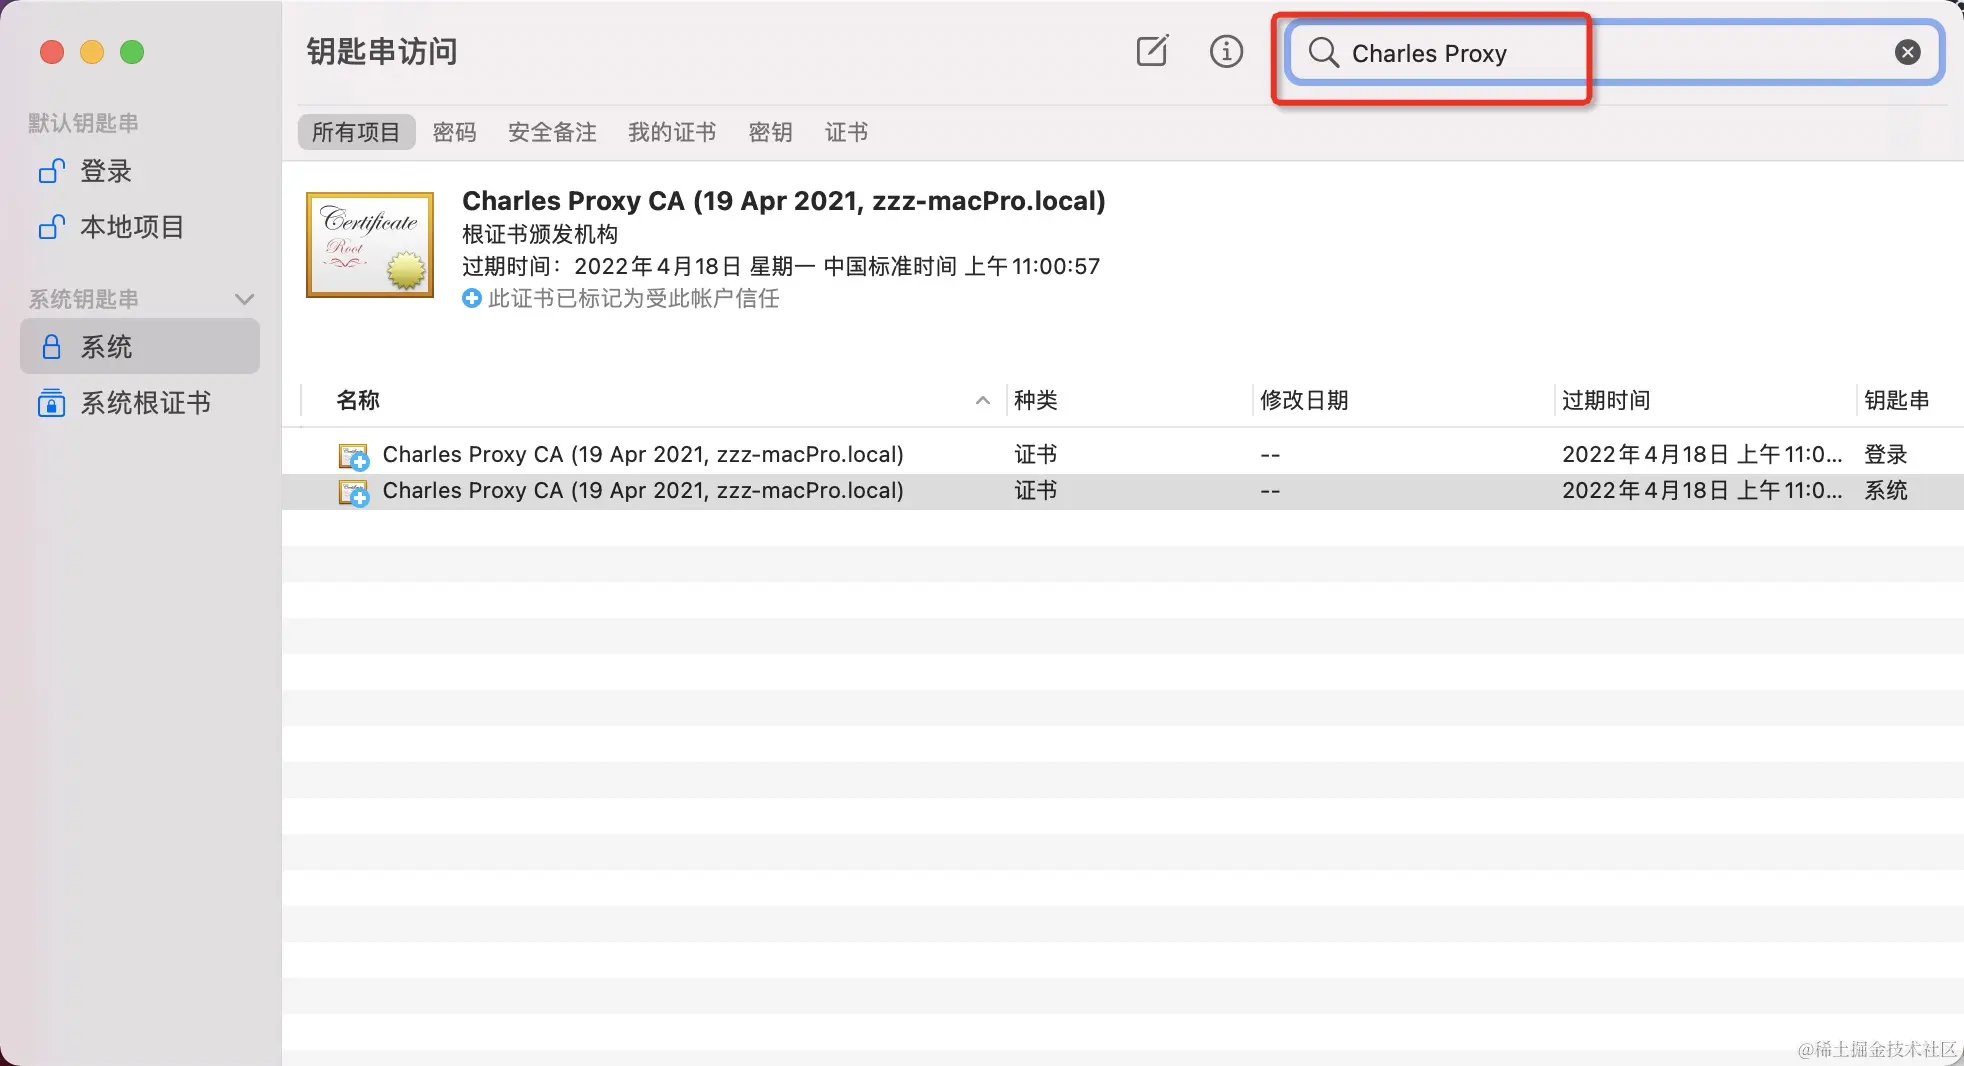Switch to the 安全备注 tab
Image resolution: width=1964 pixels, height=1066 pixels.
[x=552, y=132]
